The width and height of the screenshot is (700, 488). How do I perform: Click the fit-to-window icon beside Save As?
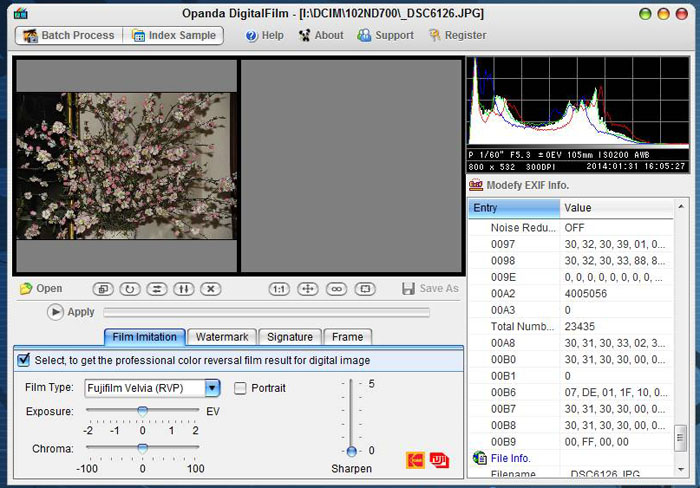coord(365,289)
